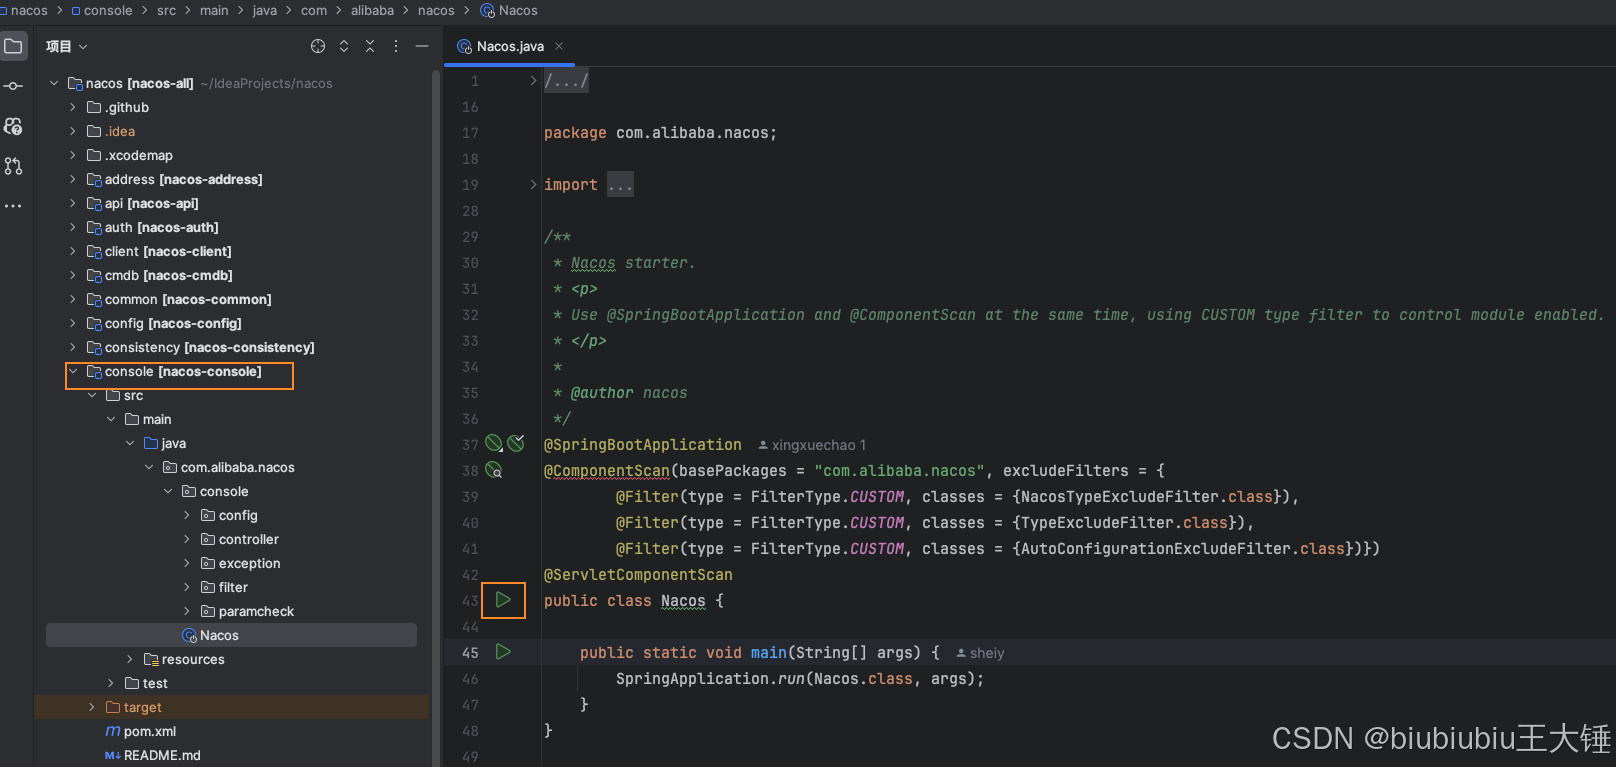1616x767 pixels.
Task: Select the auth [nacos-auth] module
Action: coord(153,227)
